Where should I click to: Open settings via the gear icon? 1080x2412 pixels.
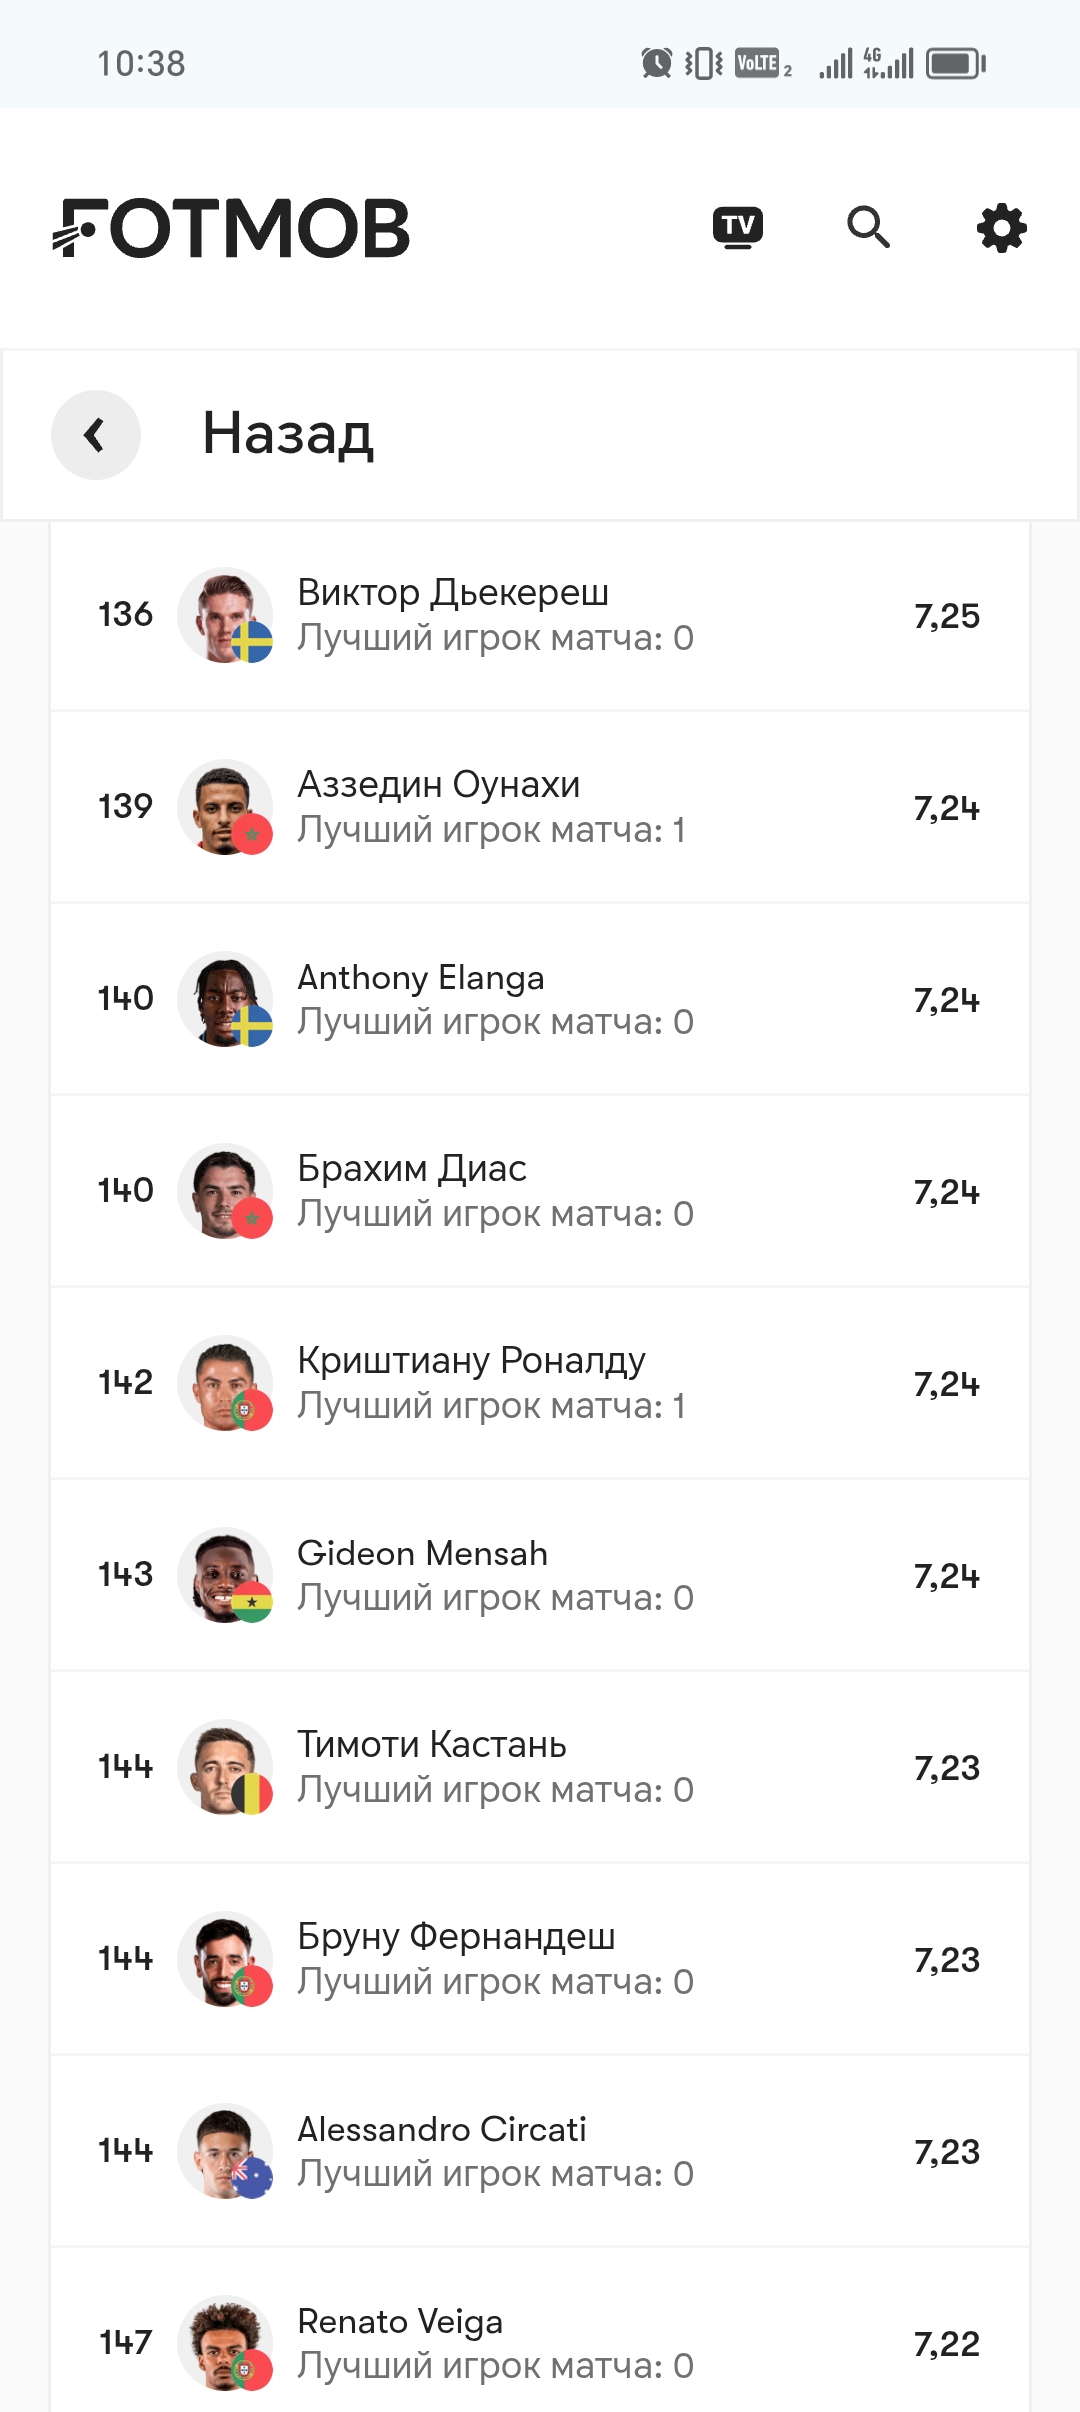(1002, 228)
